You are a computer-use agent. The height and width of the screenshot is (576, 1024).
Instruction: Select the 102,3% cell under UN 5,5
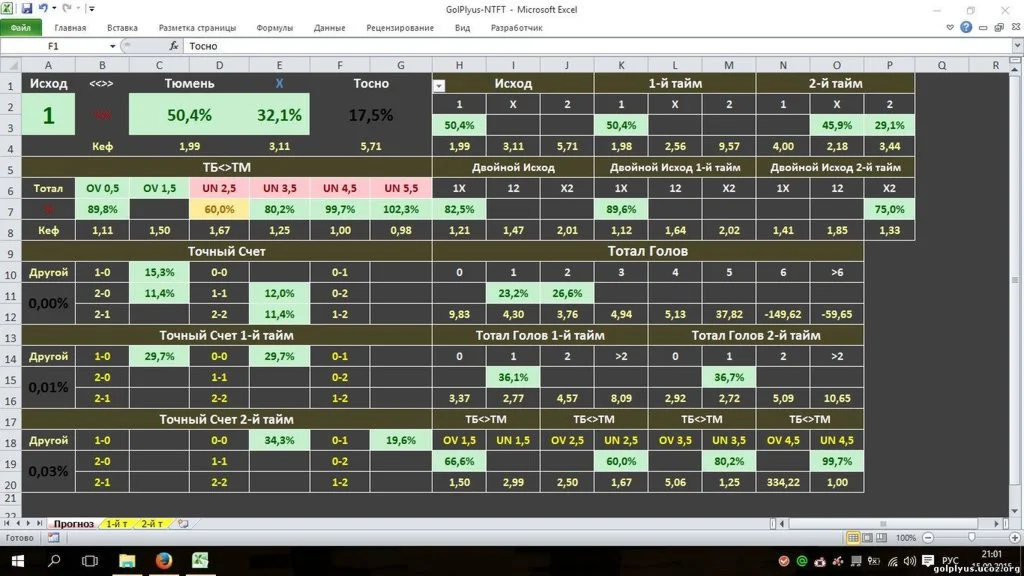401,209
